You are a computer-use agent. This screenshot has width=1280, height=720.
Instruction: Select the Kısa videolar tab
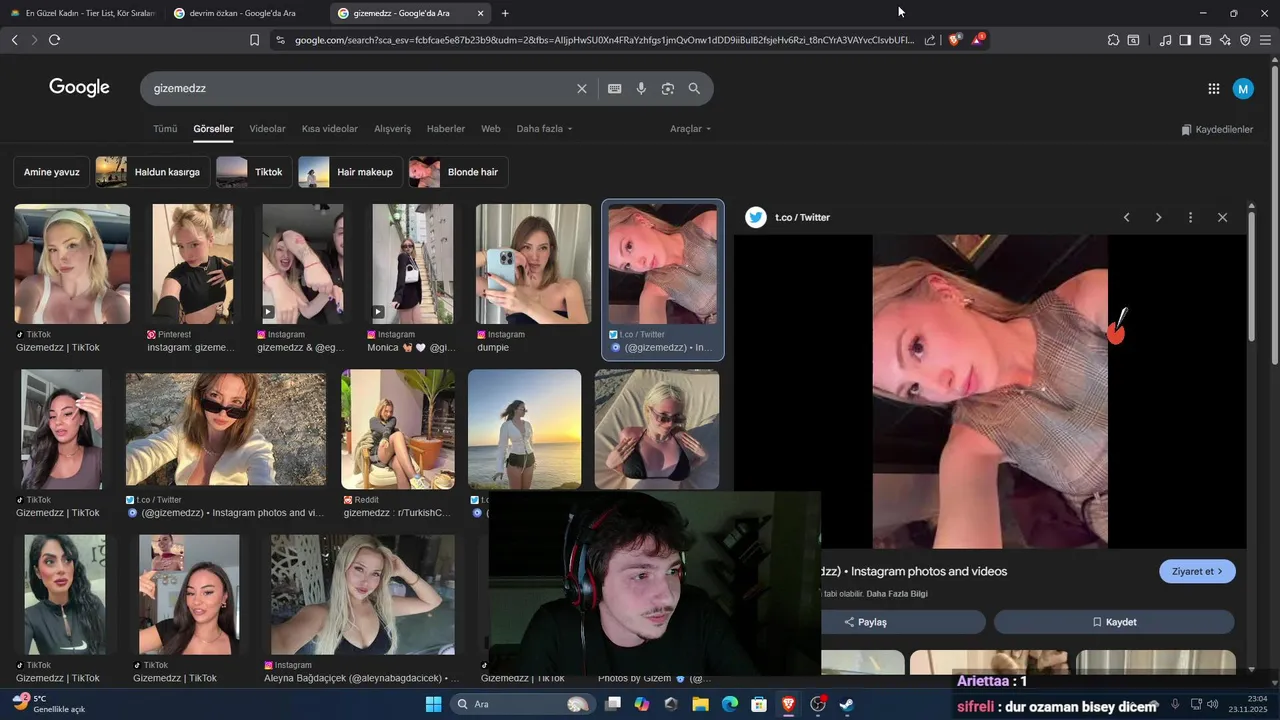coord(330,129)
